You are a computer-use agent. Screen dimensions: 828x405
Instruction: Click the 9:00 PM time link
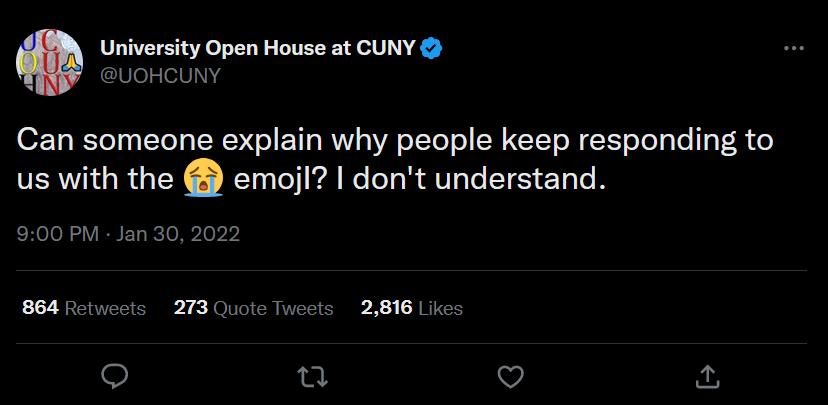pyautogui.click(x=57, y=236)
